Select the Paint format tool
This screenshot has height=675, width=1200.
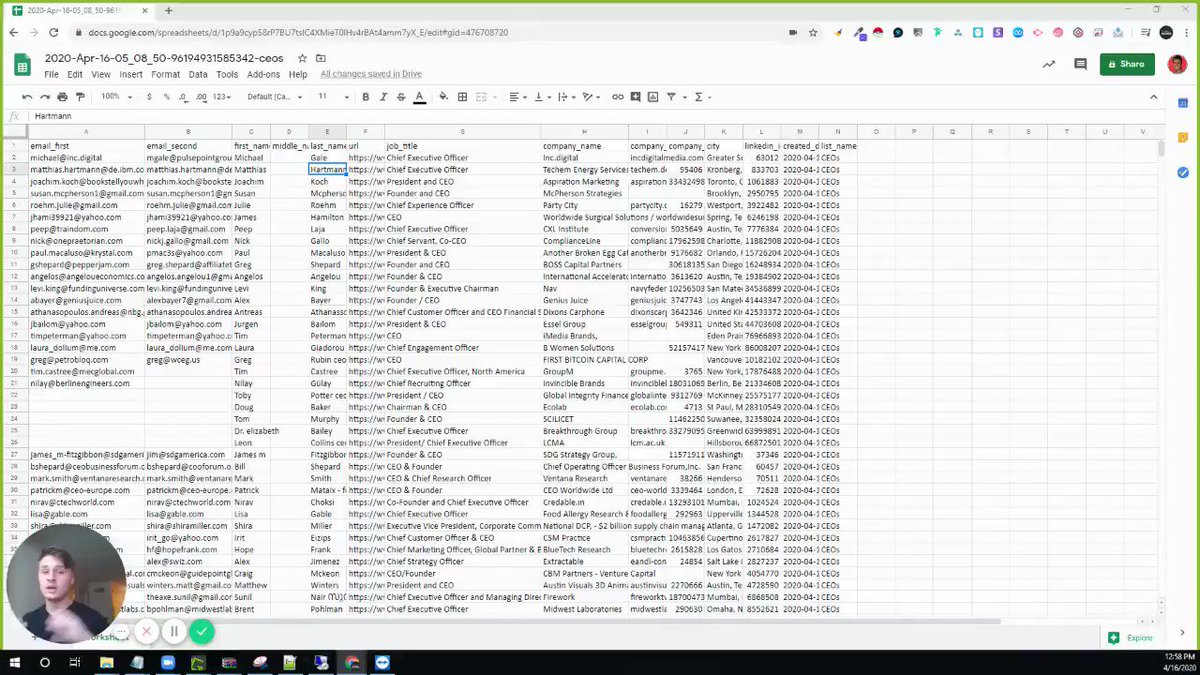[80, 97]
